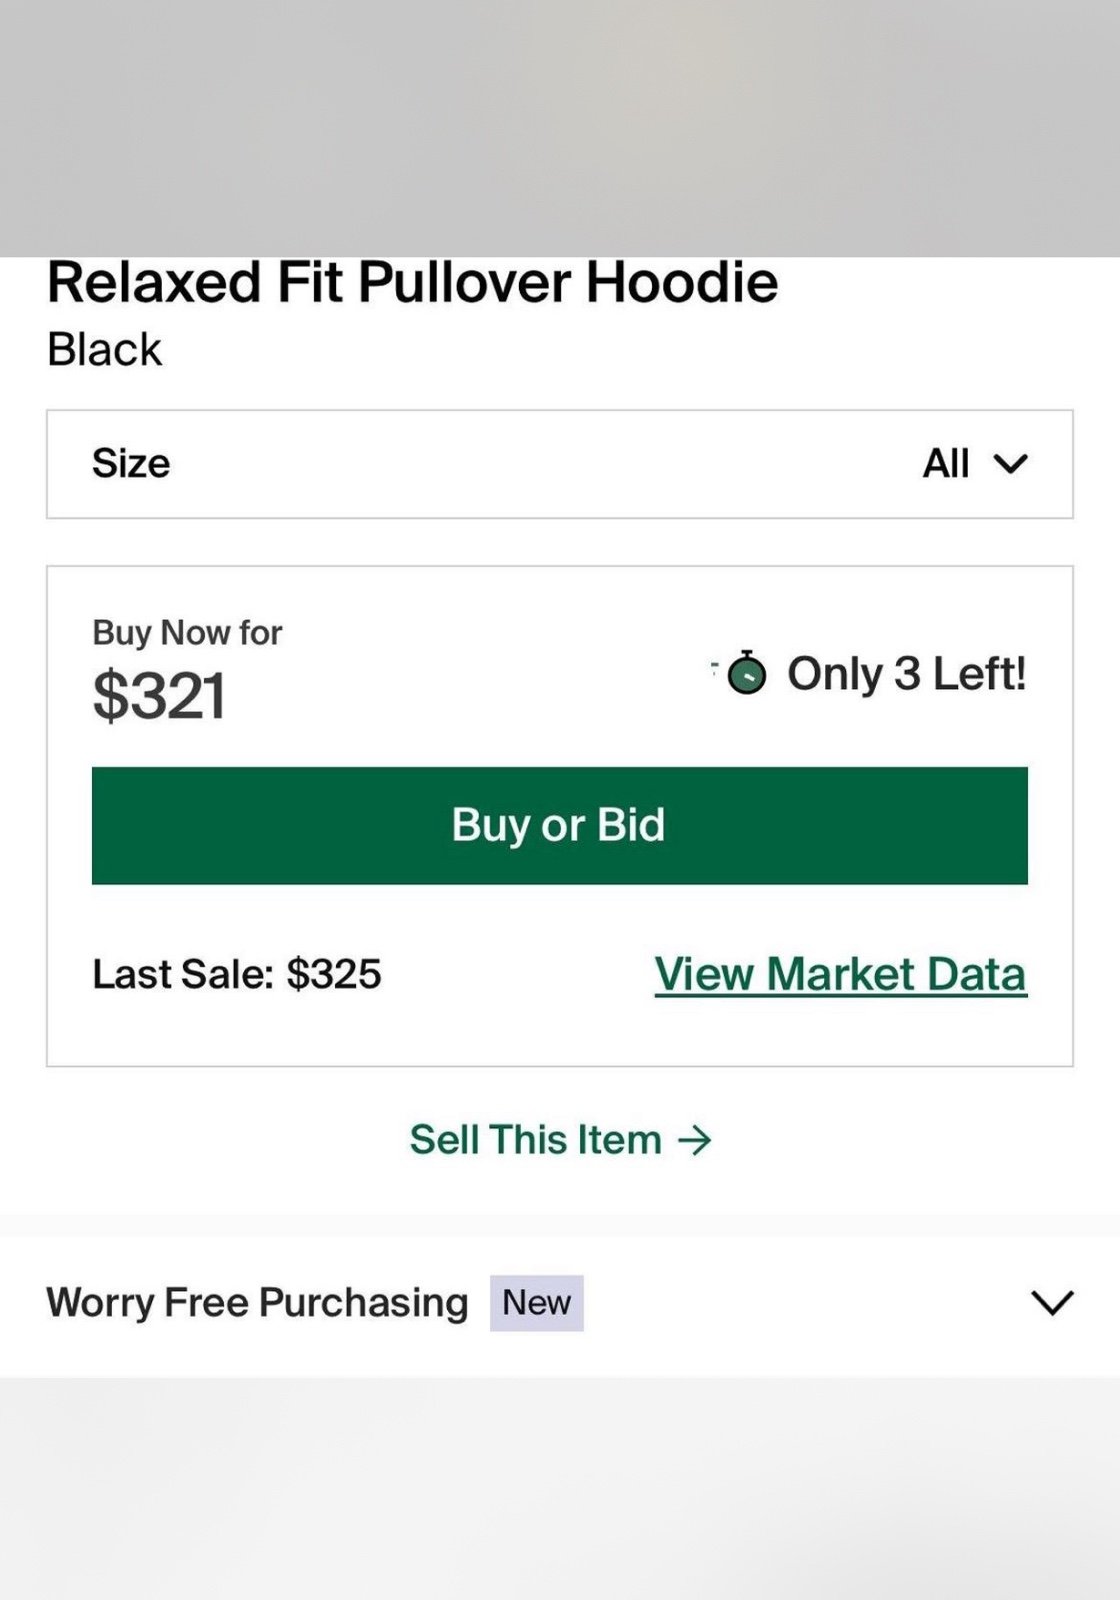Click the chevron icon on Worry Free Purchasing row
The height and width of the screenshot is (1600, 1120).
1052,1303
